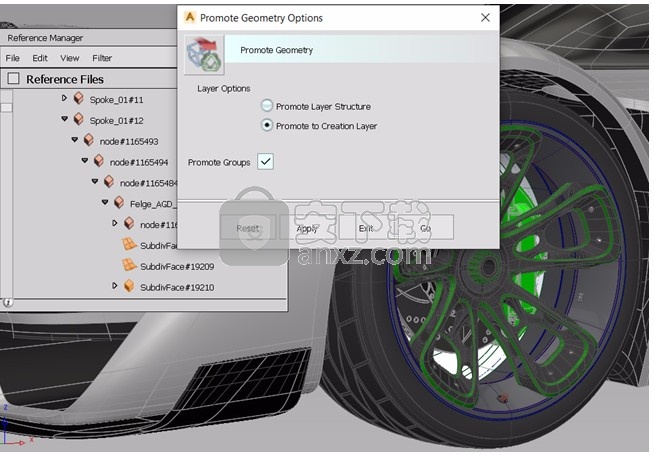
Task: Select the SubdivFace#19209 row text
Action: (x=177, y=266)
